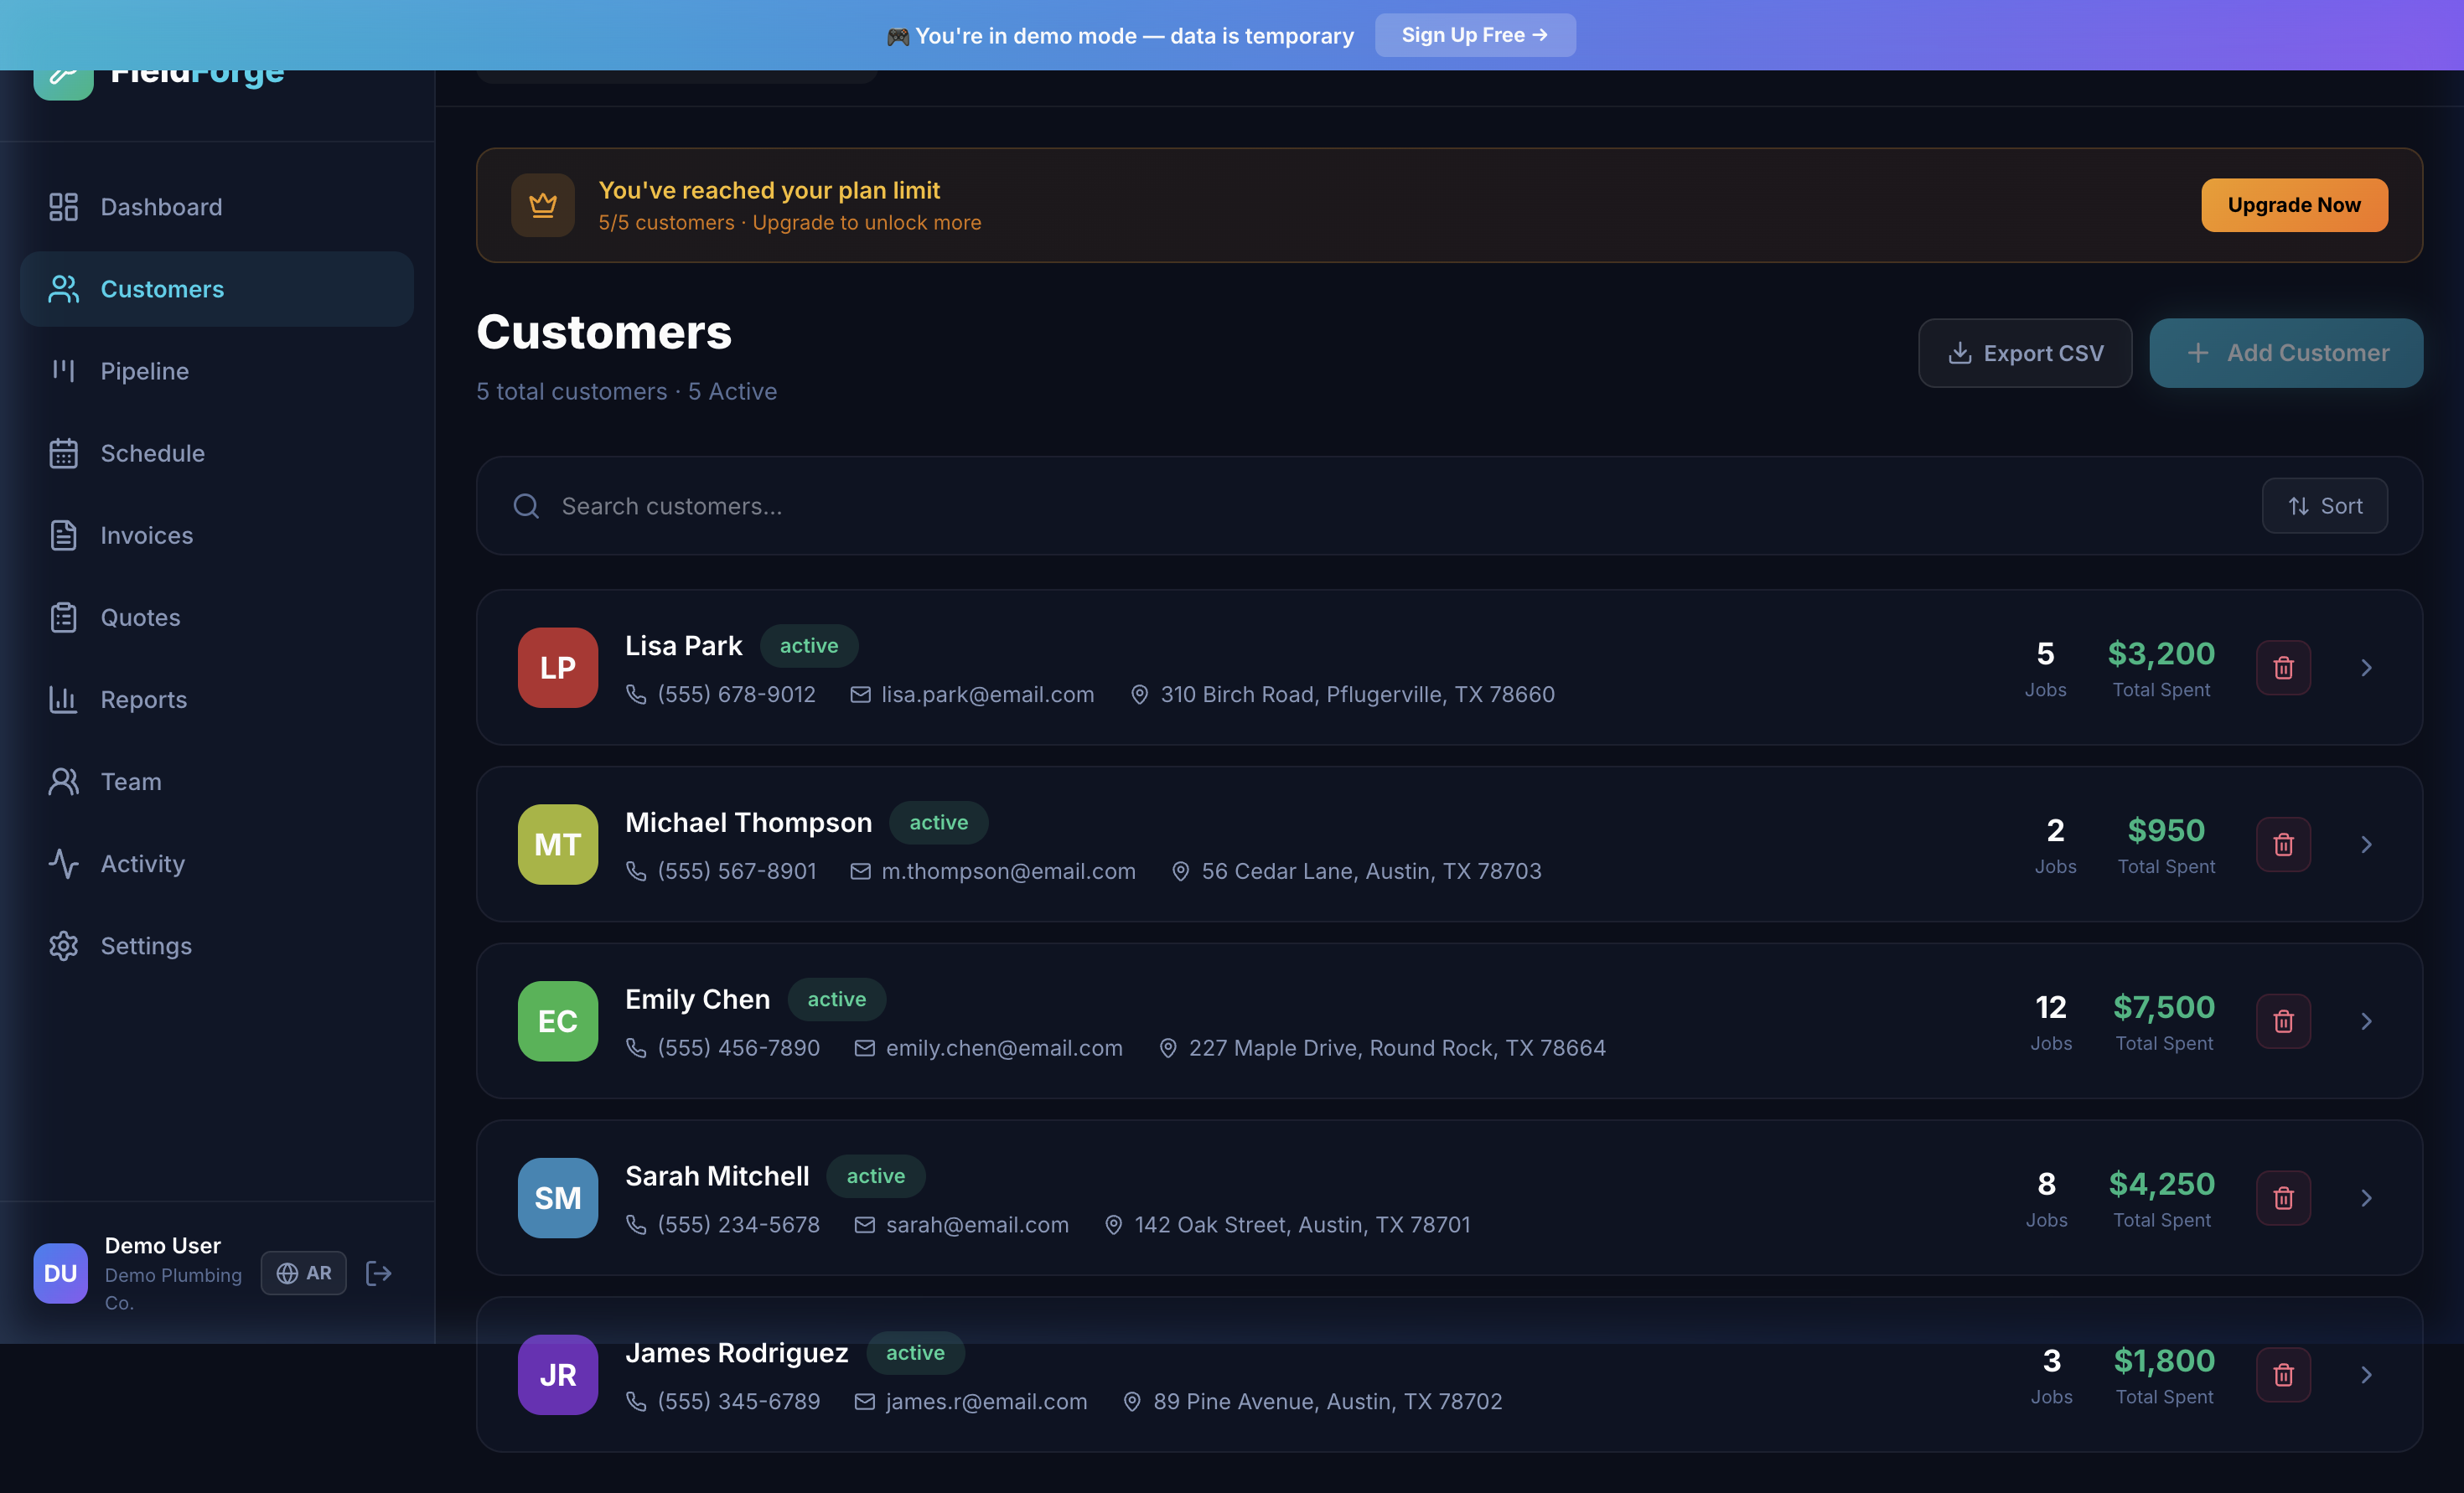This screenshot has width=2464, height=1493.
Task: Delete Emily Chen's customer record
Action: pos(2283,1020)
